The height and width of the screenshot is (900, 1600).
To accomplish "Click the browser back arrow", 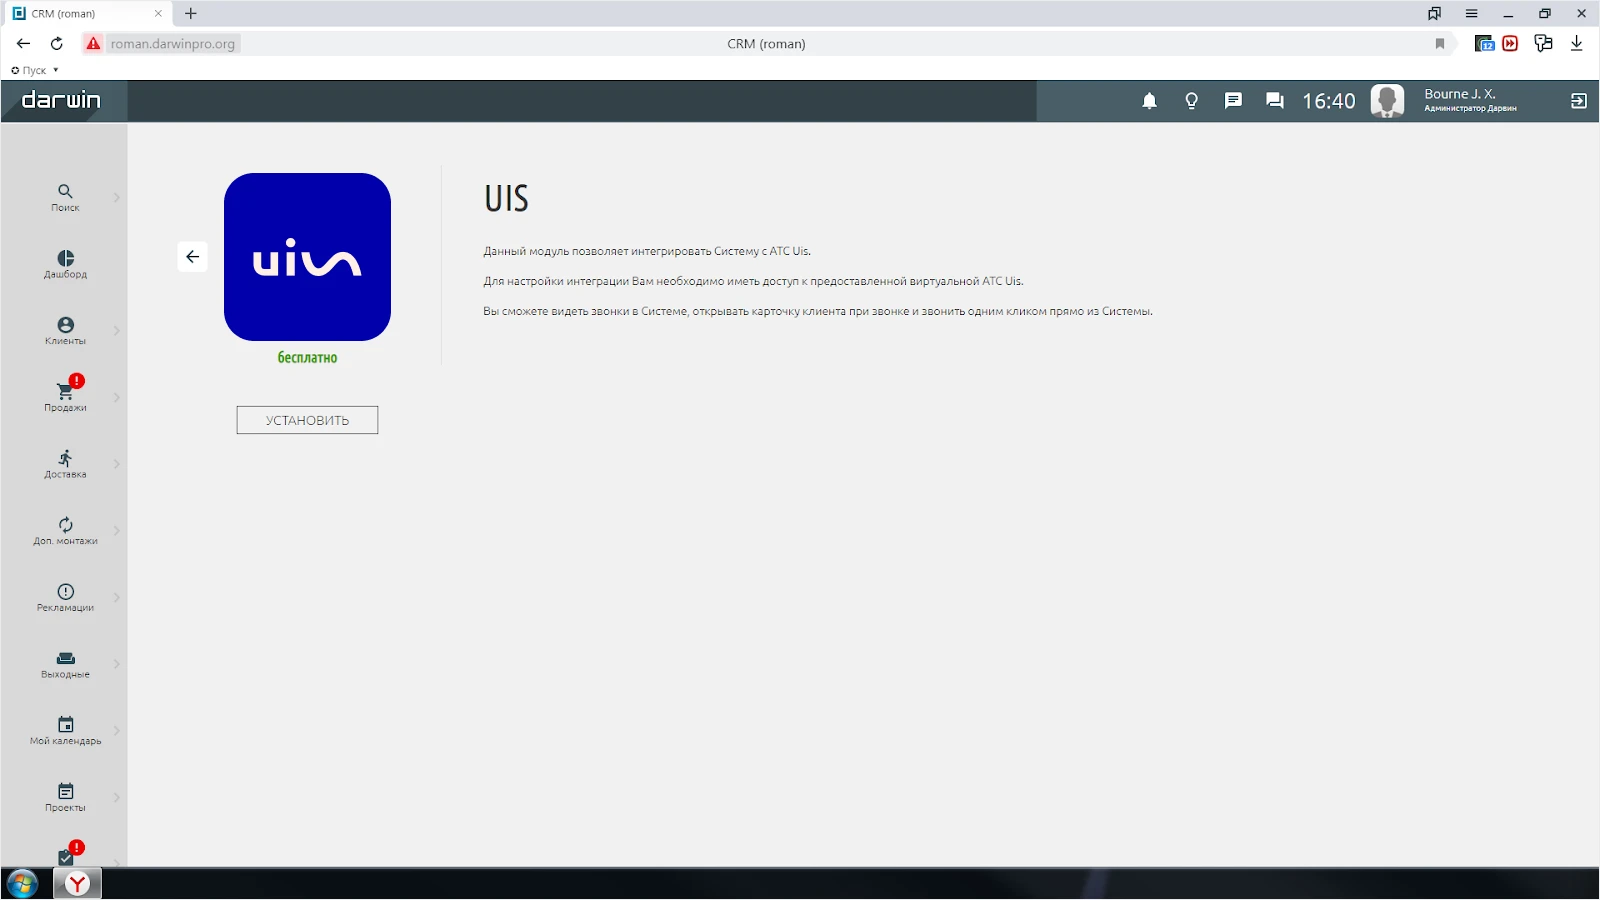I will (x=24, y=43).
